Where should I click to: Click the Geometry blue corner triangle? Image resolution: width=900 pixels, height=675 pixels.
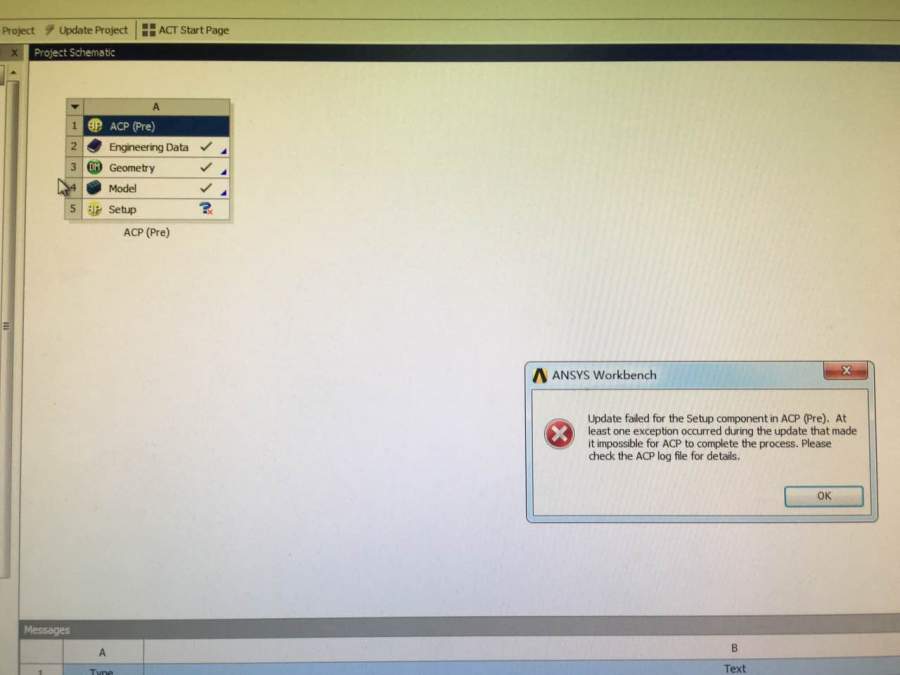click(x=224, y=172)
